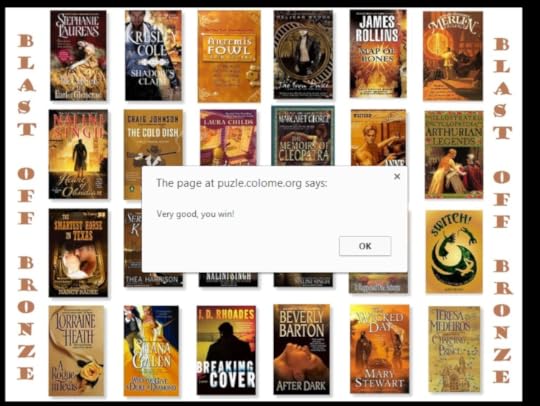Screen dimensions: 540x406
Task: Click The Smartest Horse in Texas cover
Action: pos(78,253)
